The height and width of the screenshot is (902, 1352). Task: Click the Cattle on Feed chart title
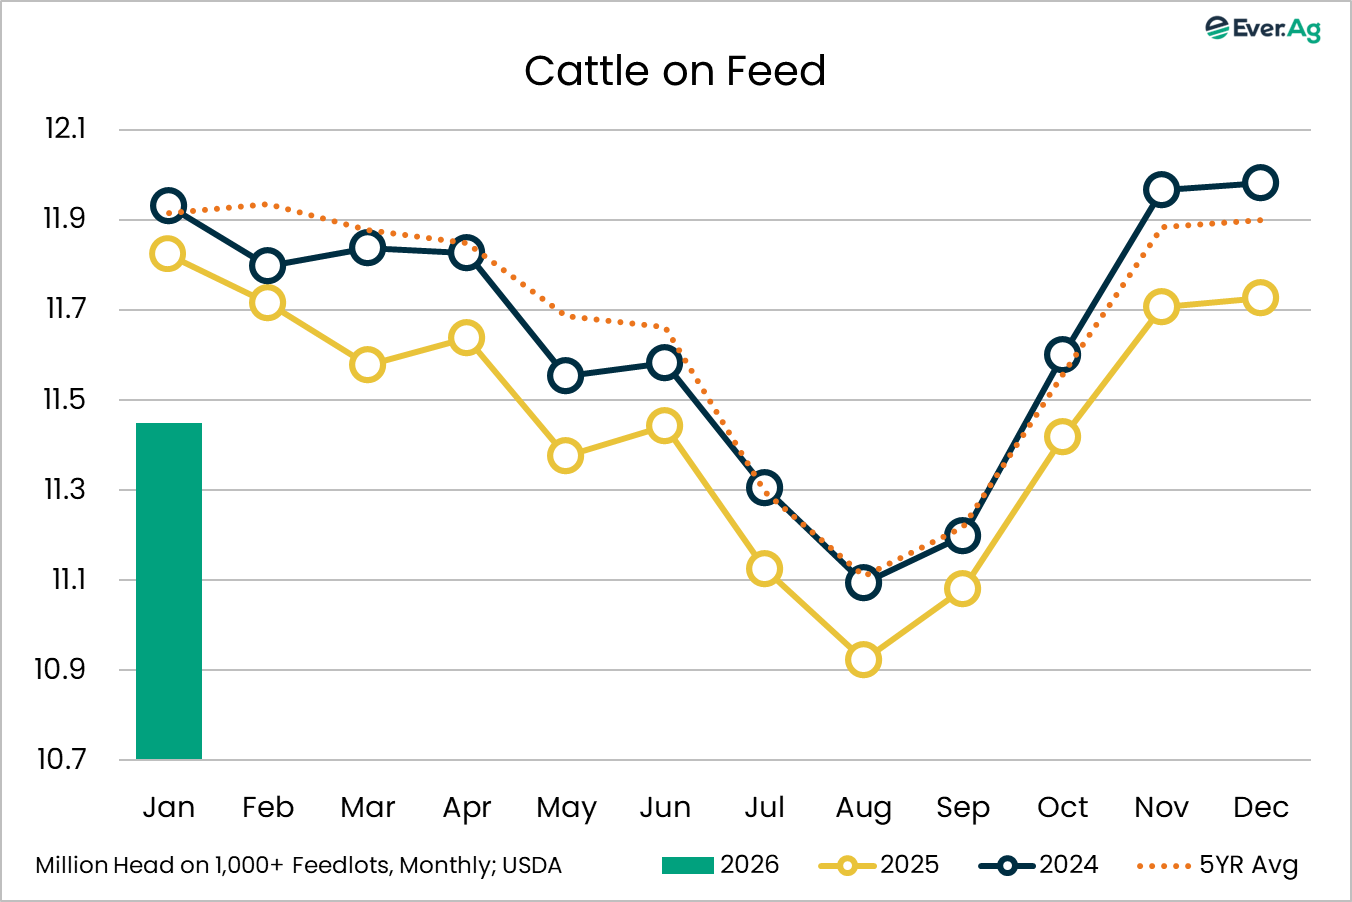(675, 71)
